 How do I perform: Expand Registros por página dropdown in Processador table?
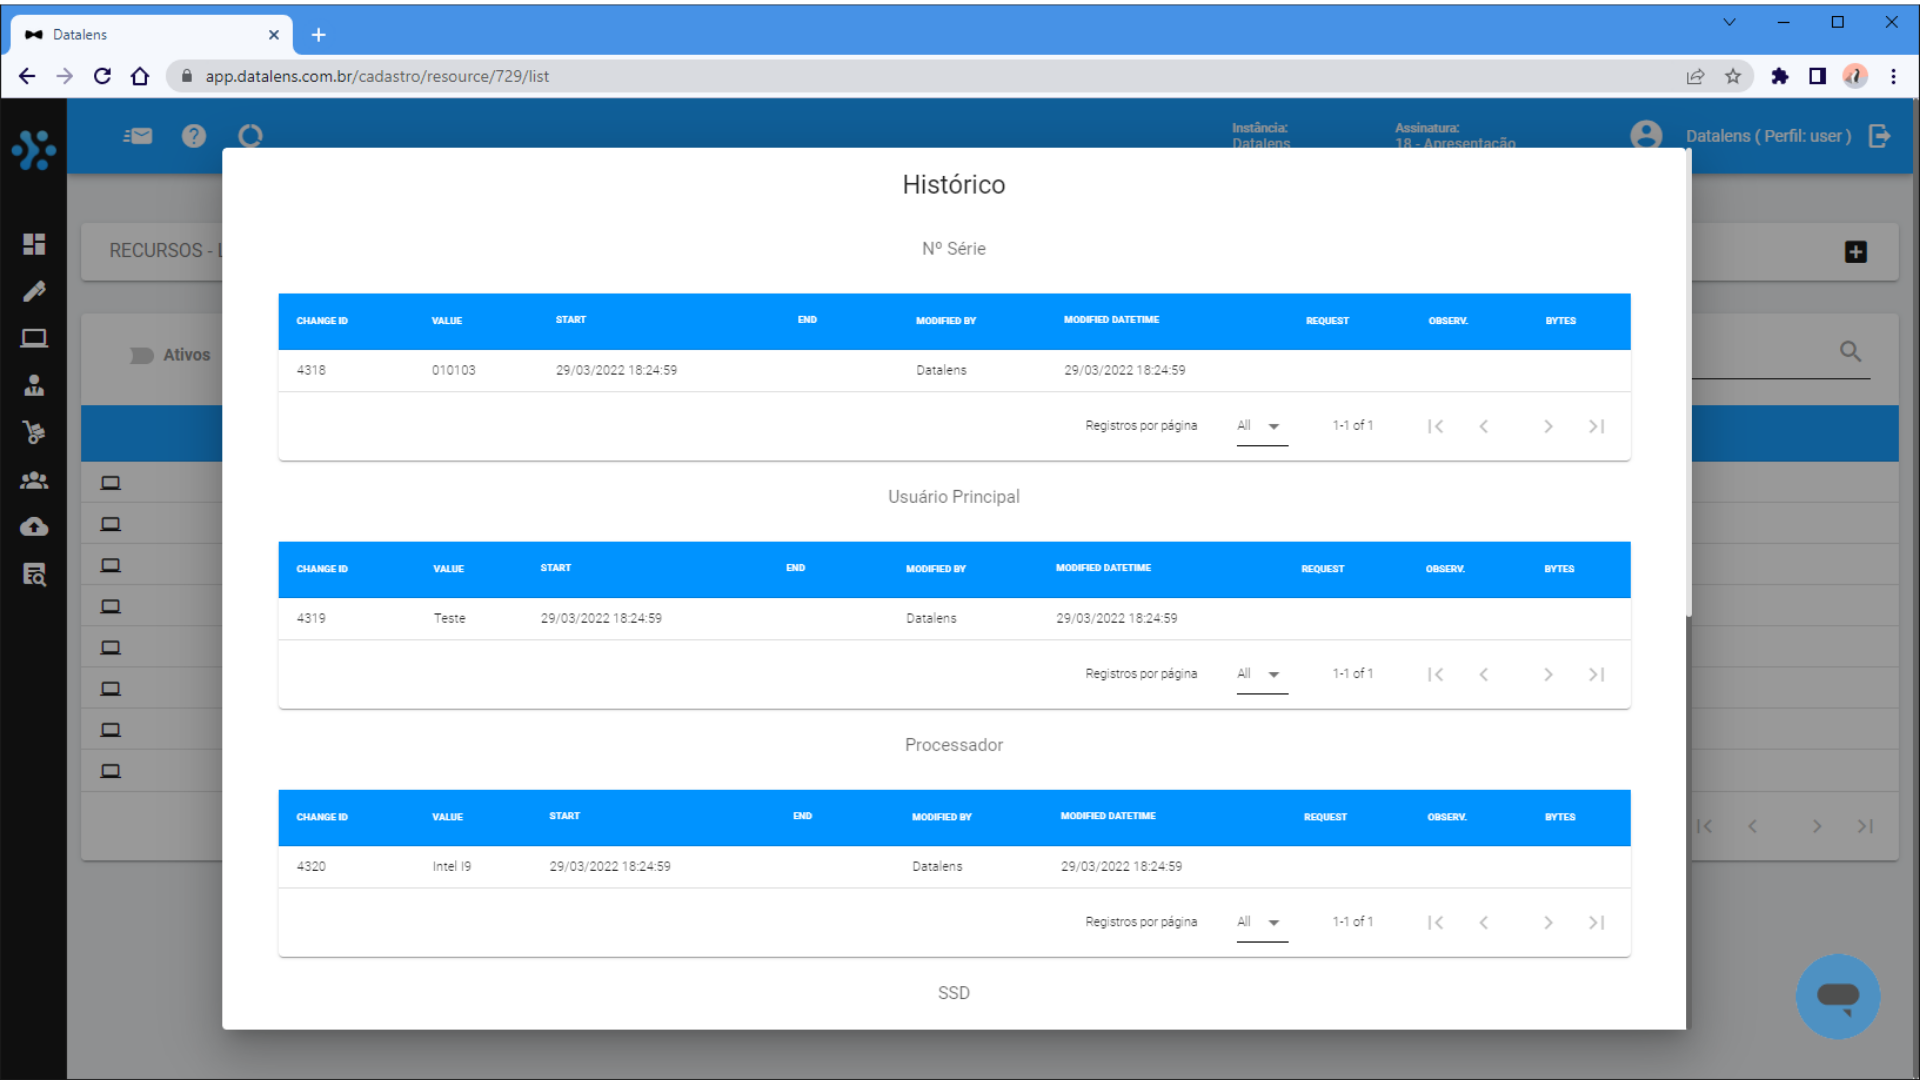click(1261, 922)
